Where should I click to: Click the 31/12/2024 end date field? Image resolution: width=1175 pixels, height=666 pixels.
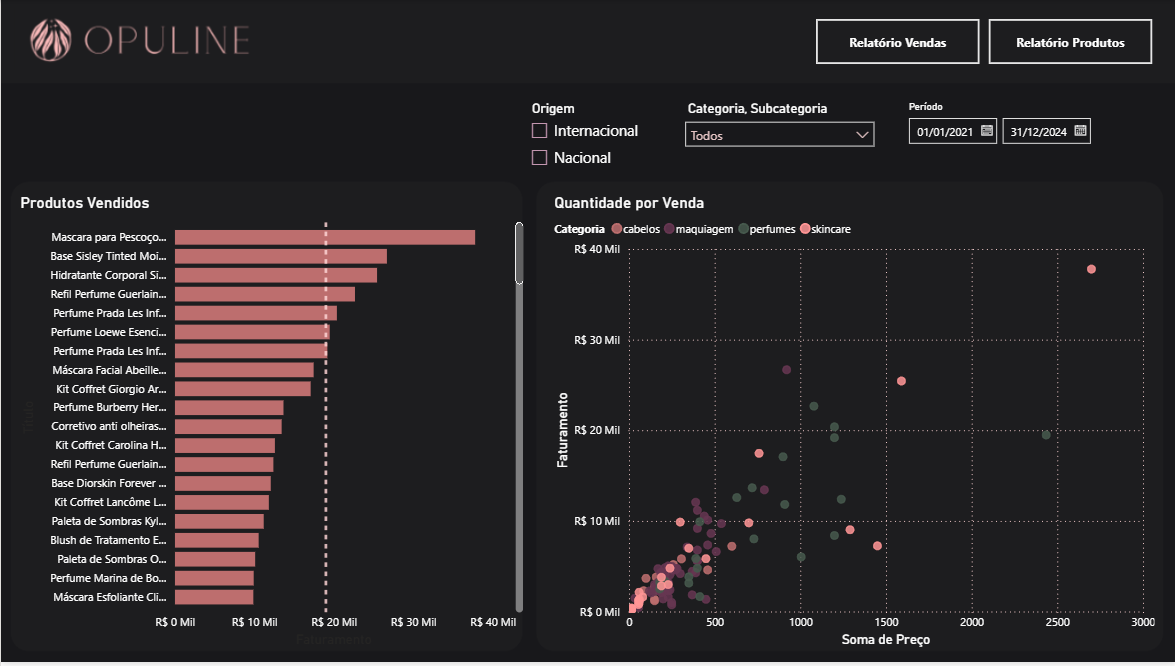[x=1038, y=132]
